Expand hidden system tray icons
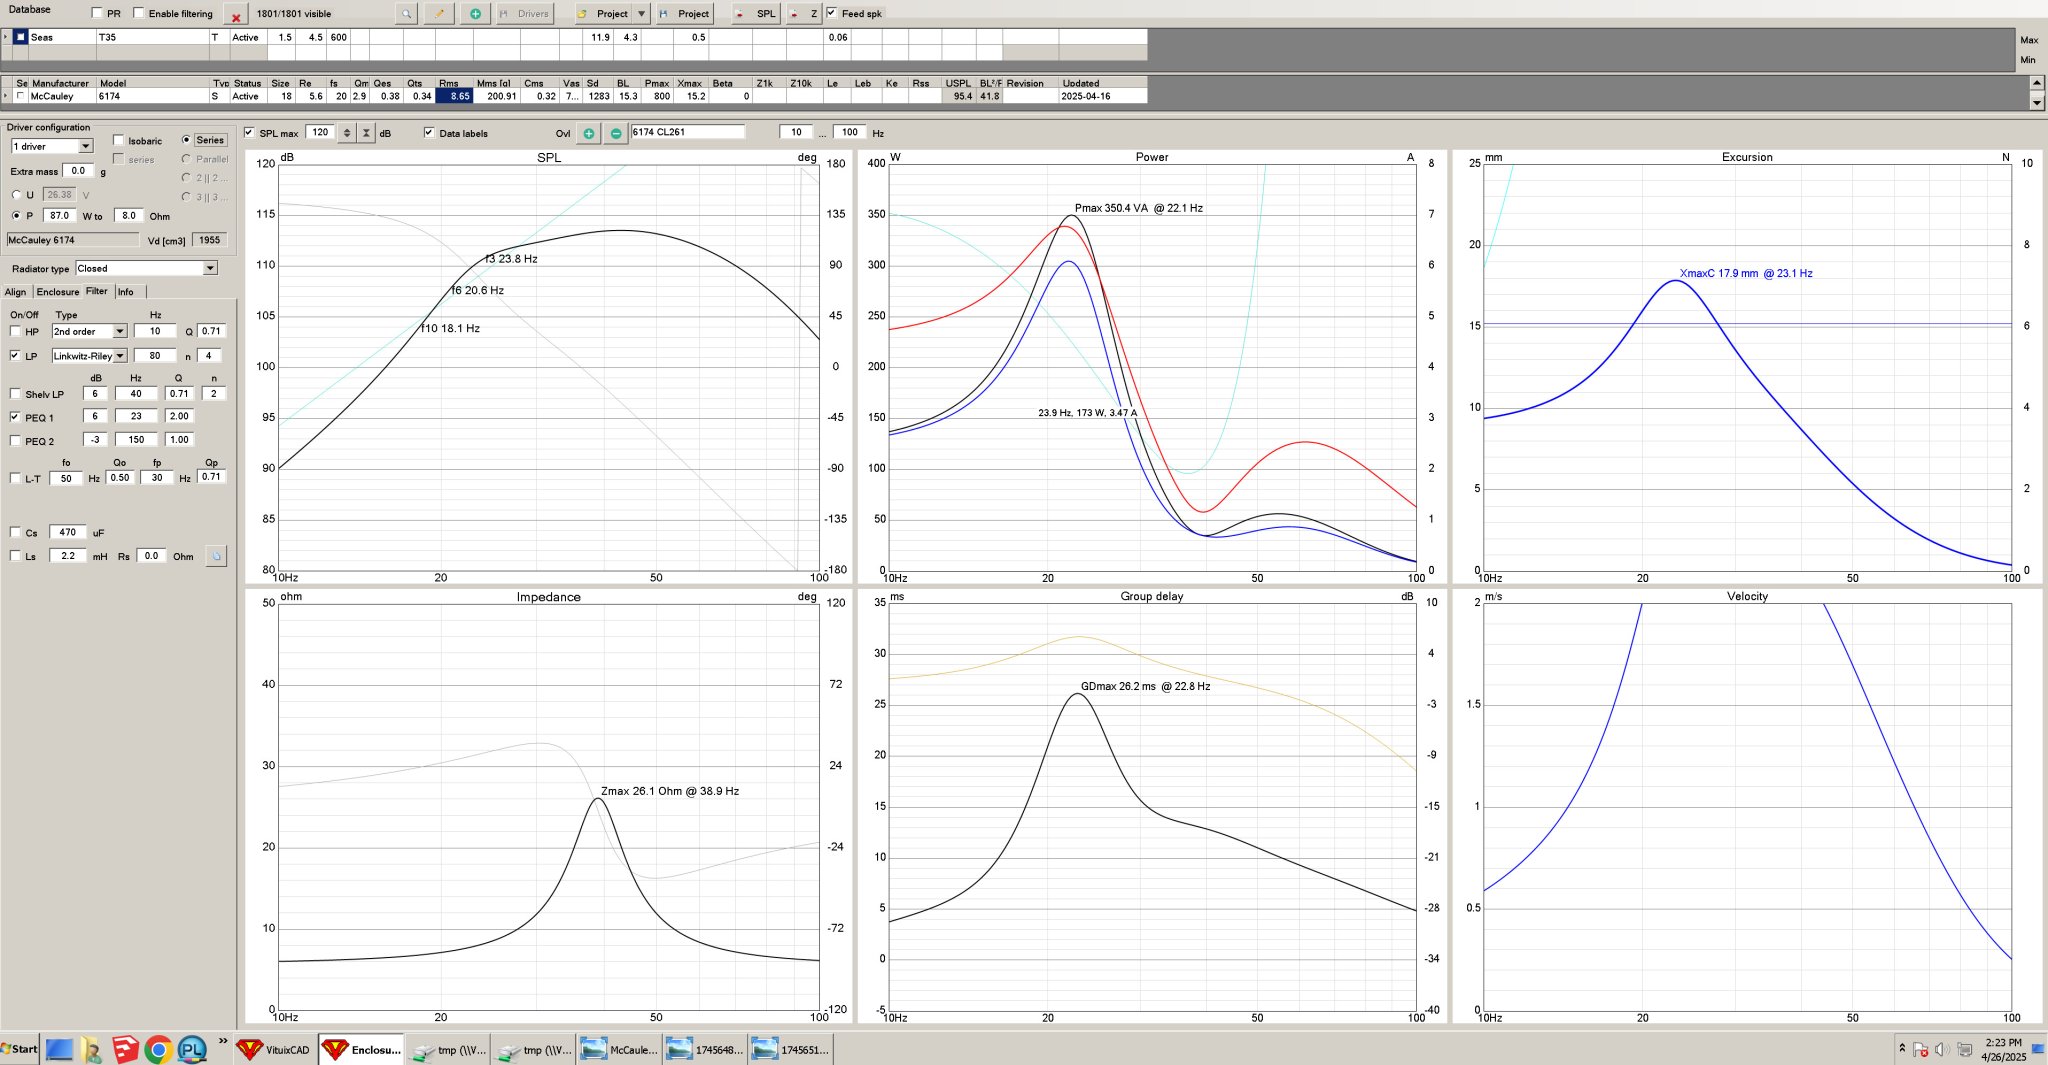Screen dimensions: 2048x1065 click(1902, 1048)
